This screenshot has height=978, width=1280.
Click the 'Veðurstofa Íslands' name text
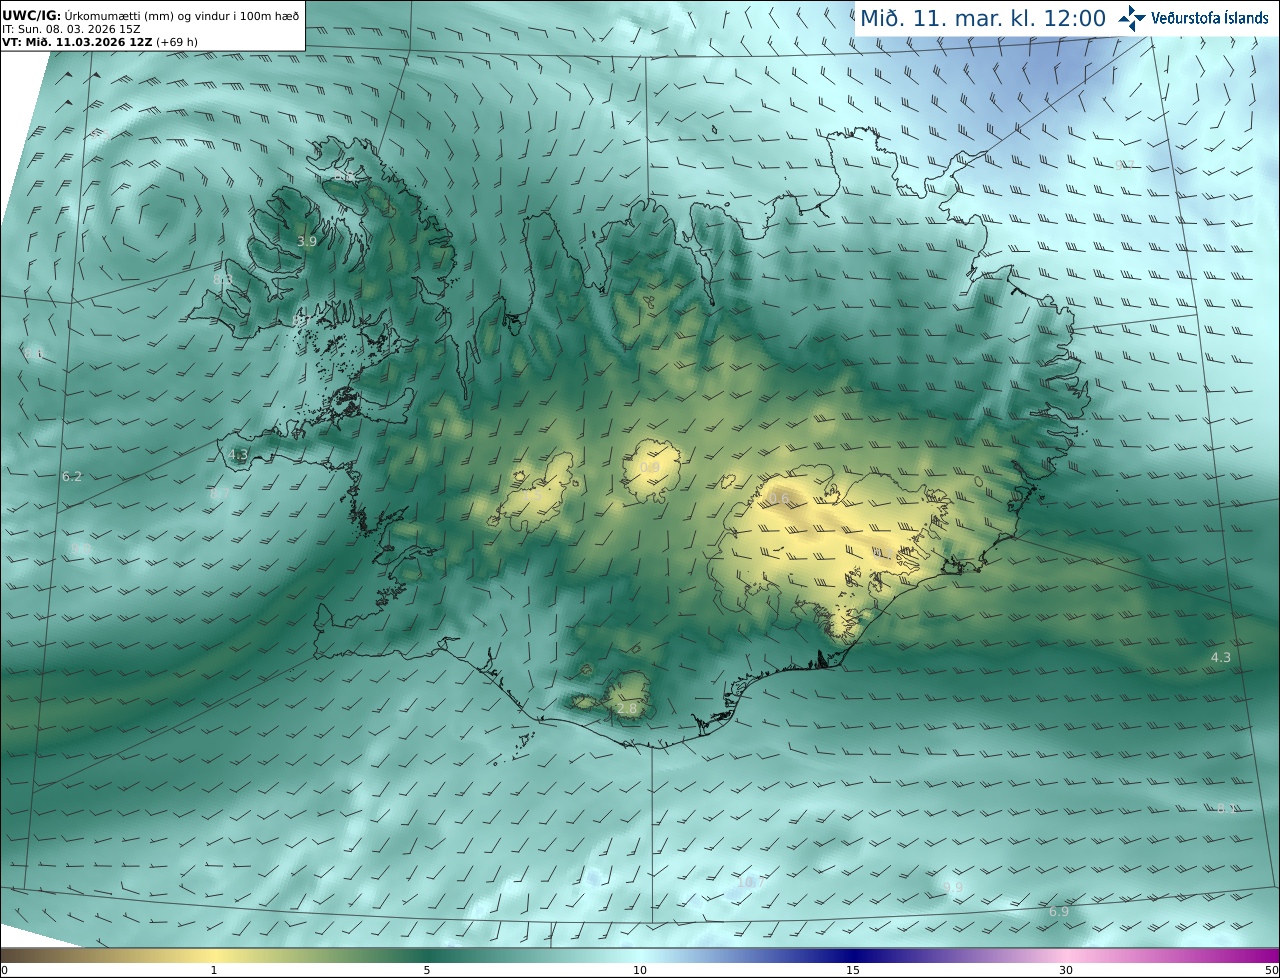[1210, 18]
